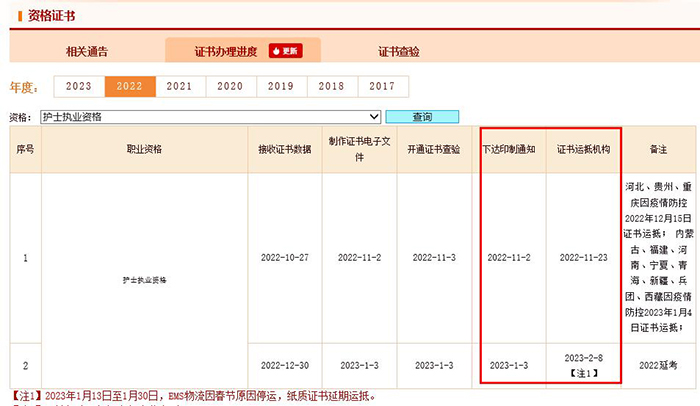Click the 2023-1-3 cell under 开通证书查验
This screenshot has height=406, width=700.
[x=434, y=365]
